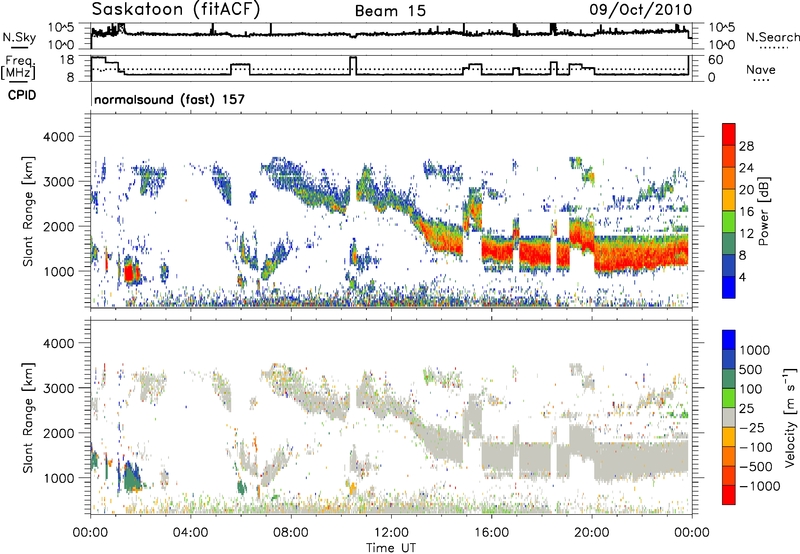Click the "Nave" legend label

pos(760,69)
